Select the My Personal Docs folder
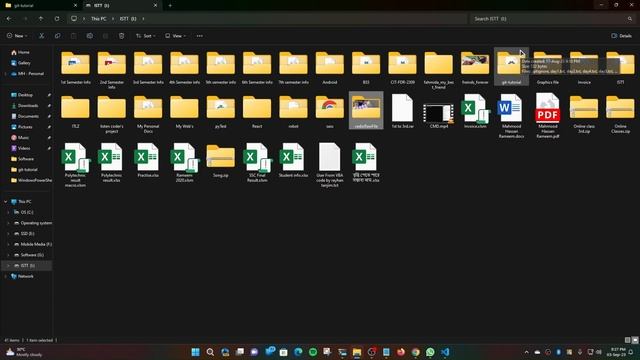 (x=148, y=114)
